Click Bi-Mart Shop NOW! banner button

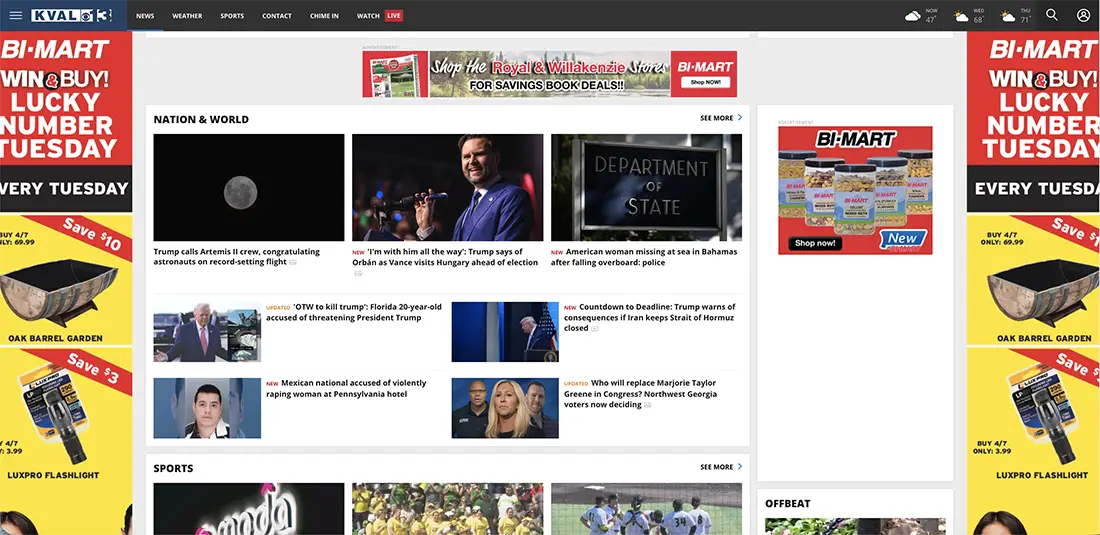(704, 82)
